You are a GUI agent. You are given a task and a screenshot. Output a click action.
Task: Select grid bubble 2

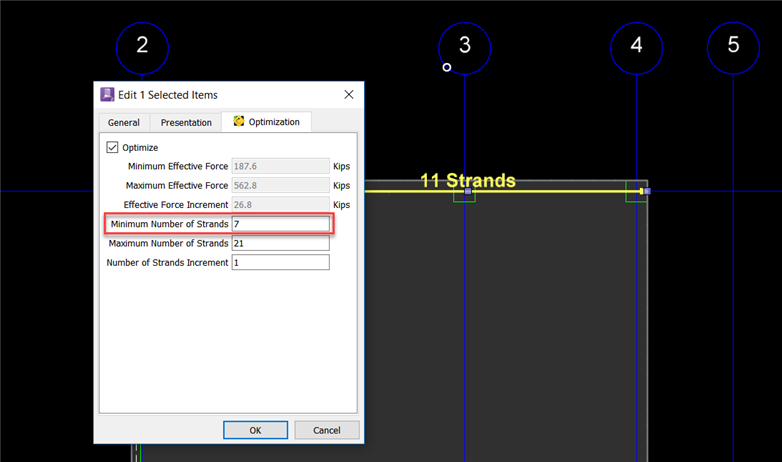coord(142,48)
